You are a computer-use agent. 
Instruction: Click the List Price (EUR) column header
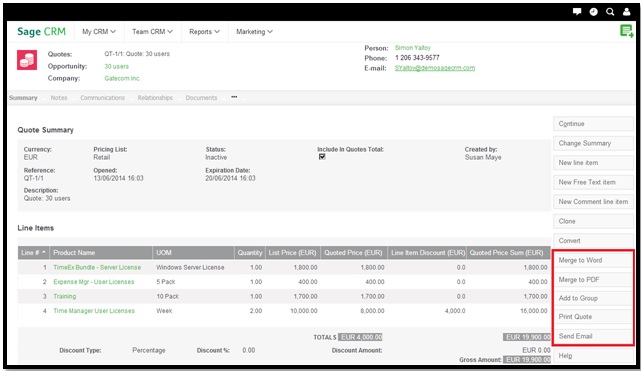(x=293, y=253)
